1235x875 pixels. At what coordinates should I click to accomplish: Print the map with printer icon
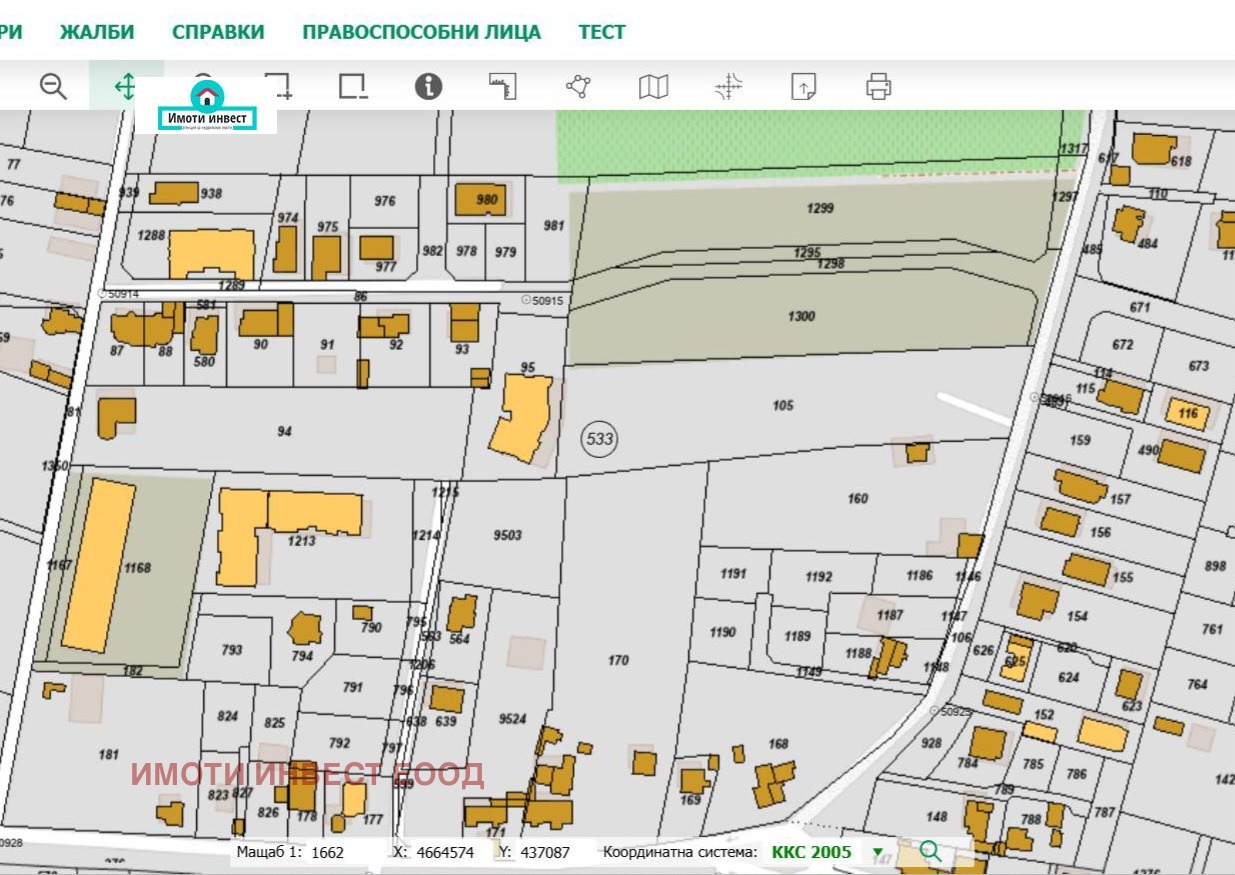pyautogui.click(x=879, y=87)
